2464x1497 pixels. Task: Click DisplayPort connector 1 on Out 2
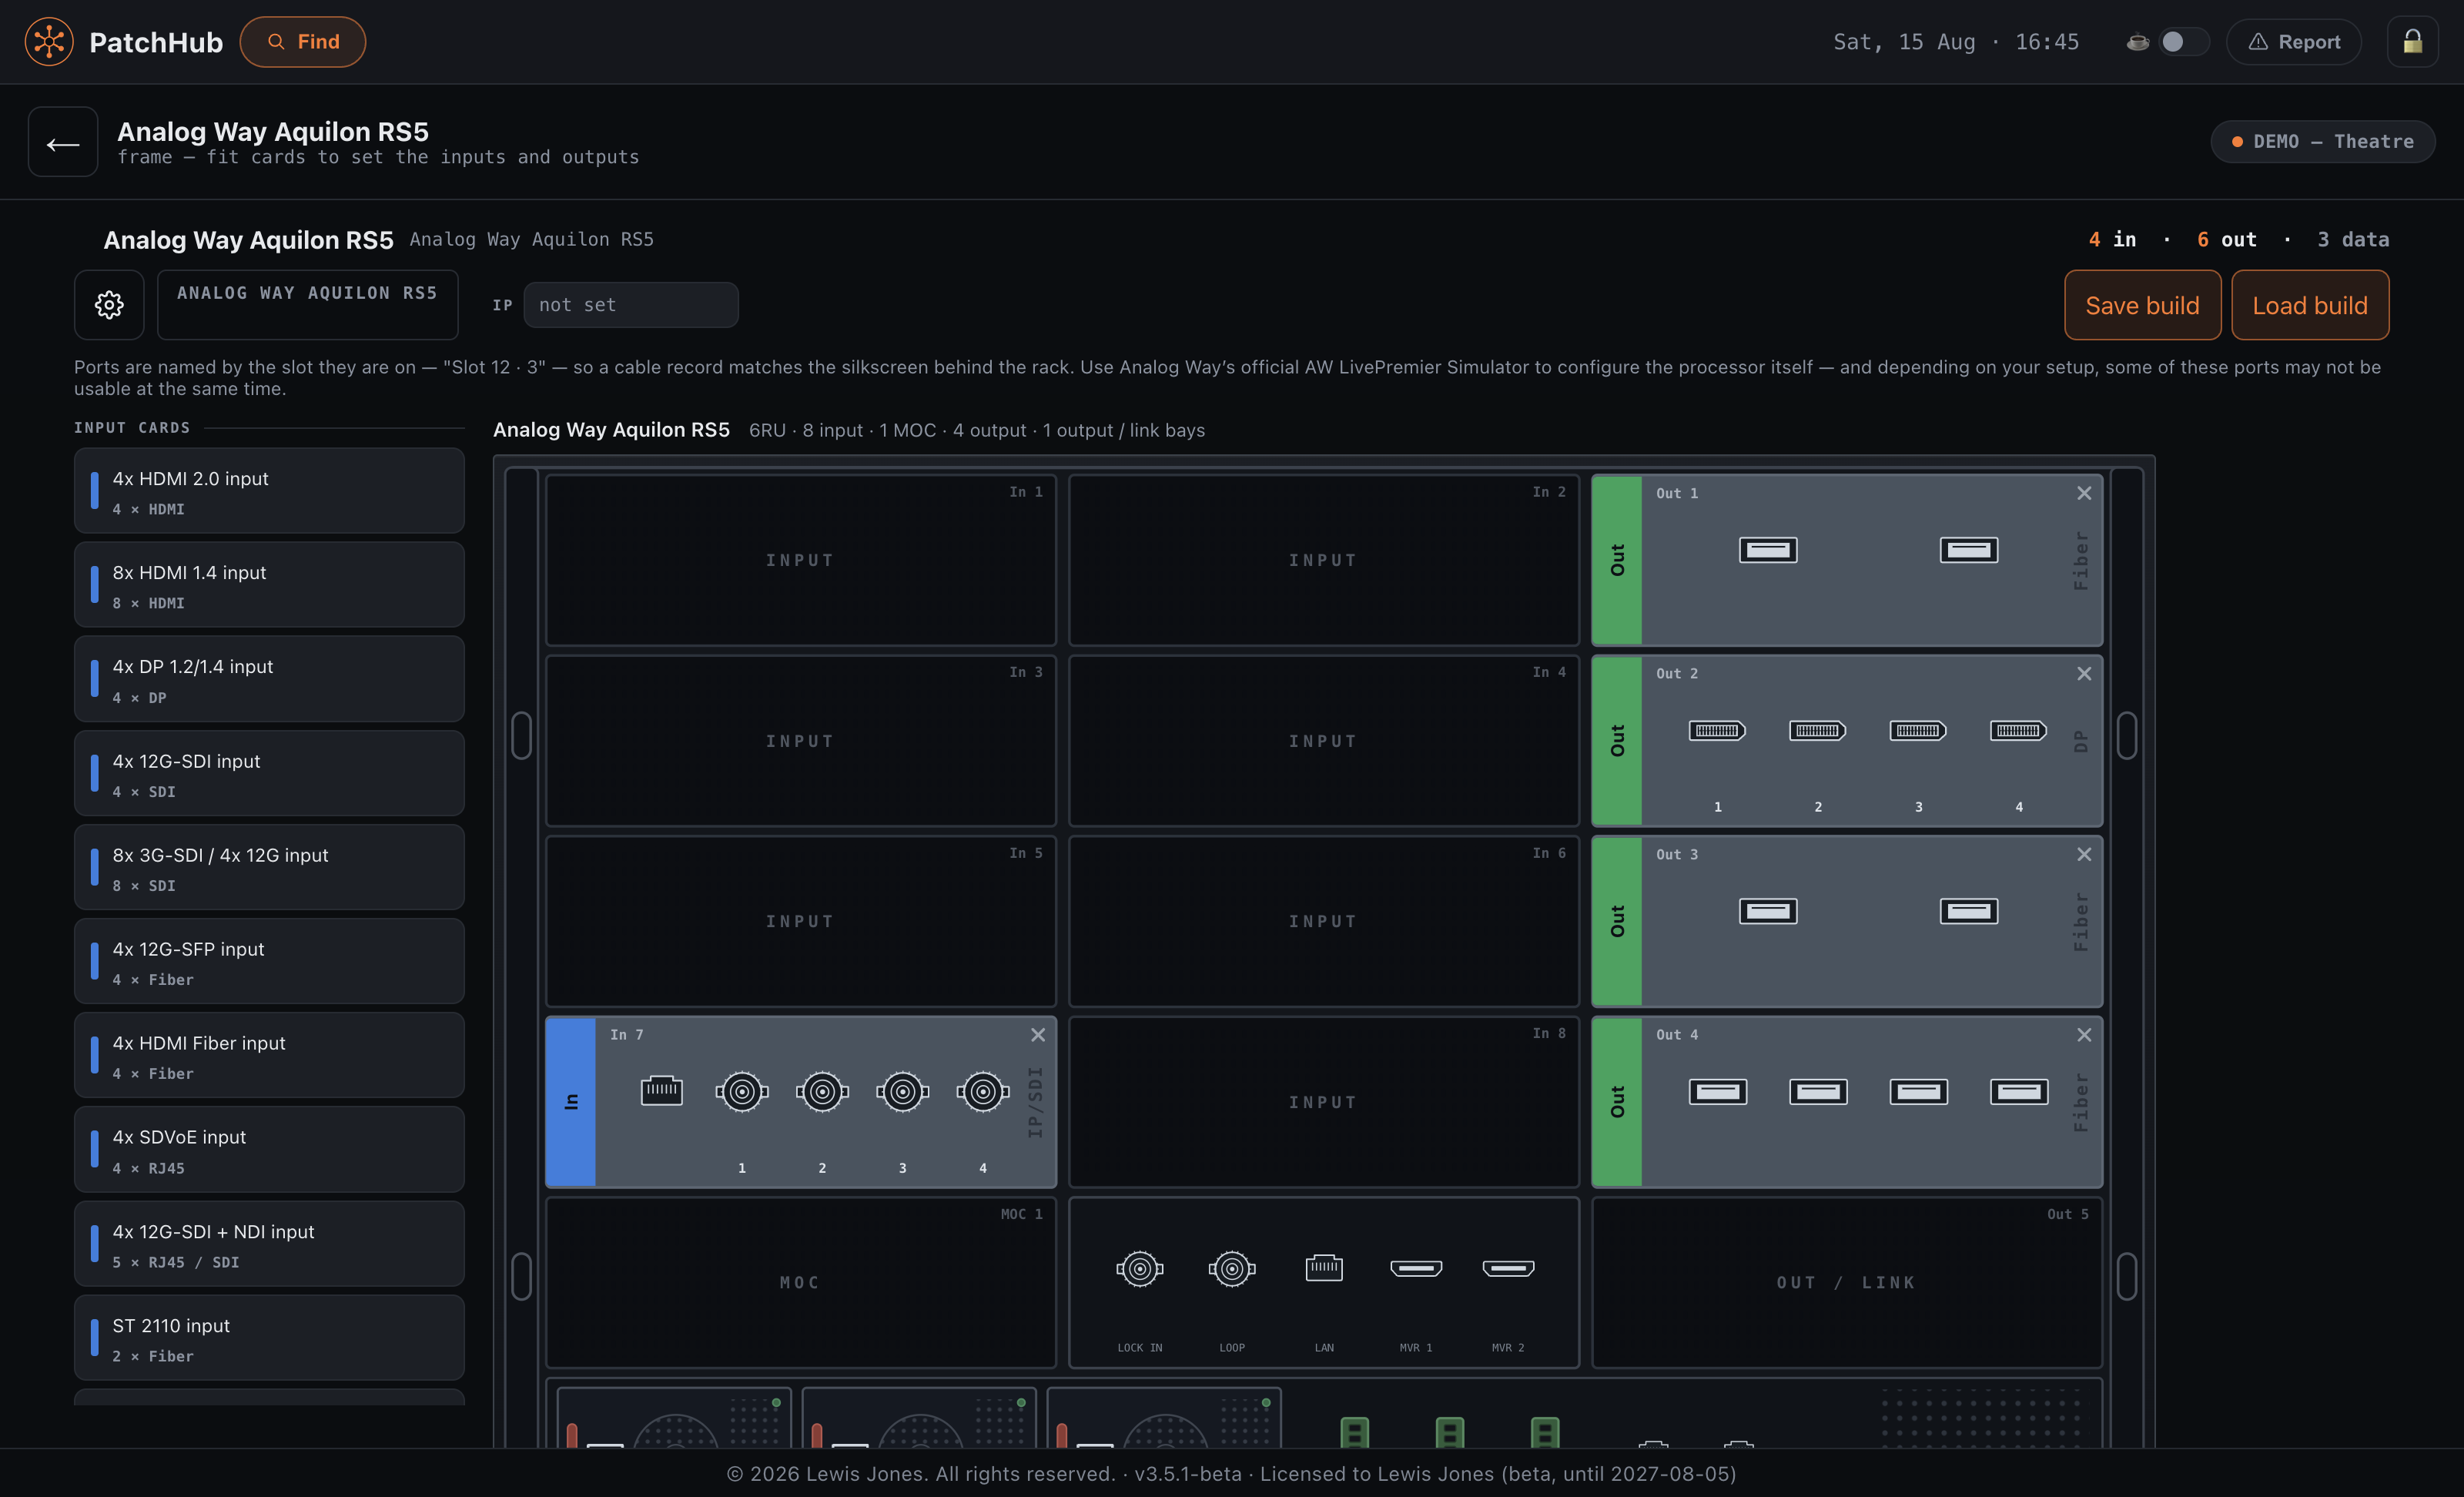[x=1717, y=731]
